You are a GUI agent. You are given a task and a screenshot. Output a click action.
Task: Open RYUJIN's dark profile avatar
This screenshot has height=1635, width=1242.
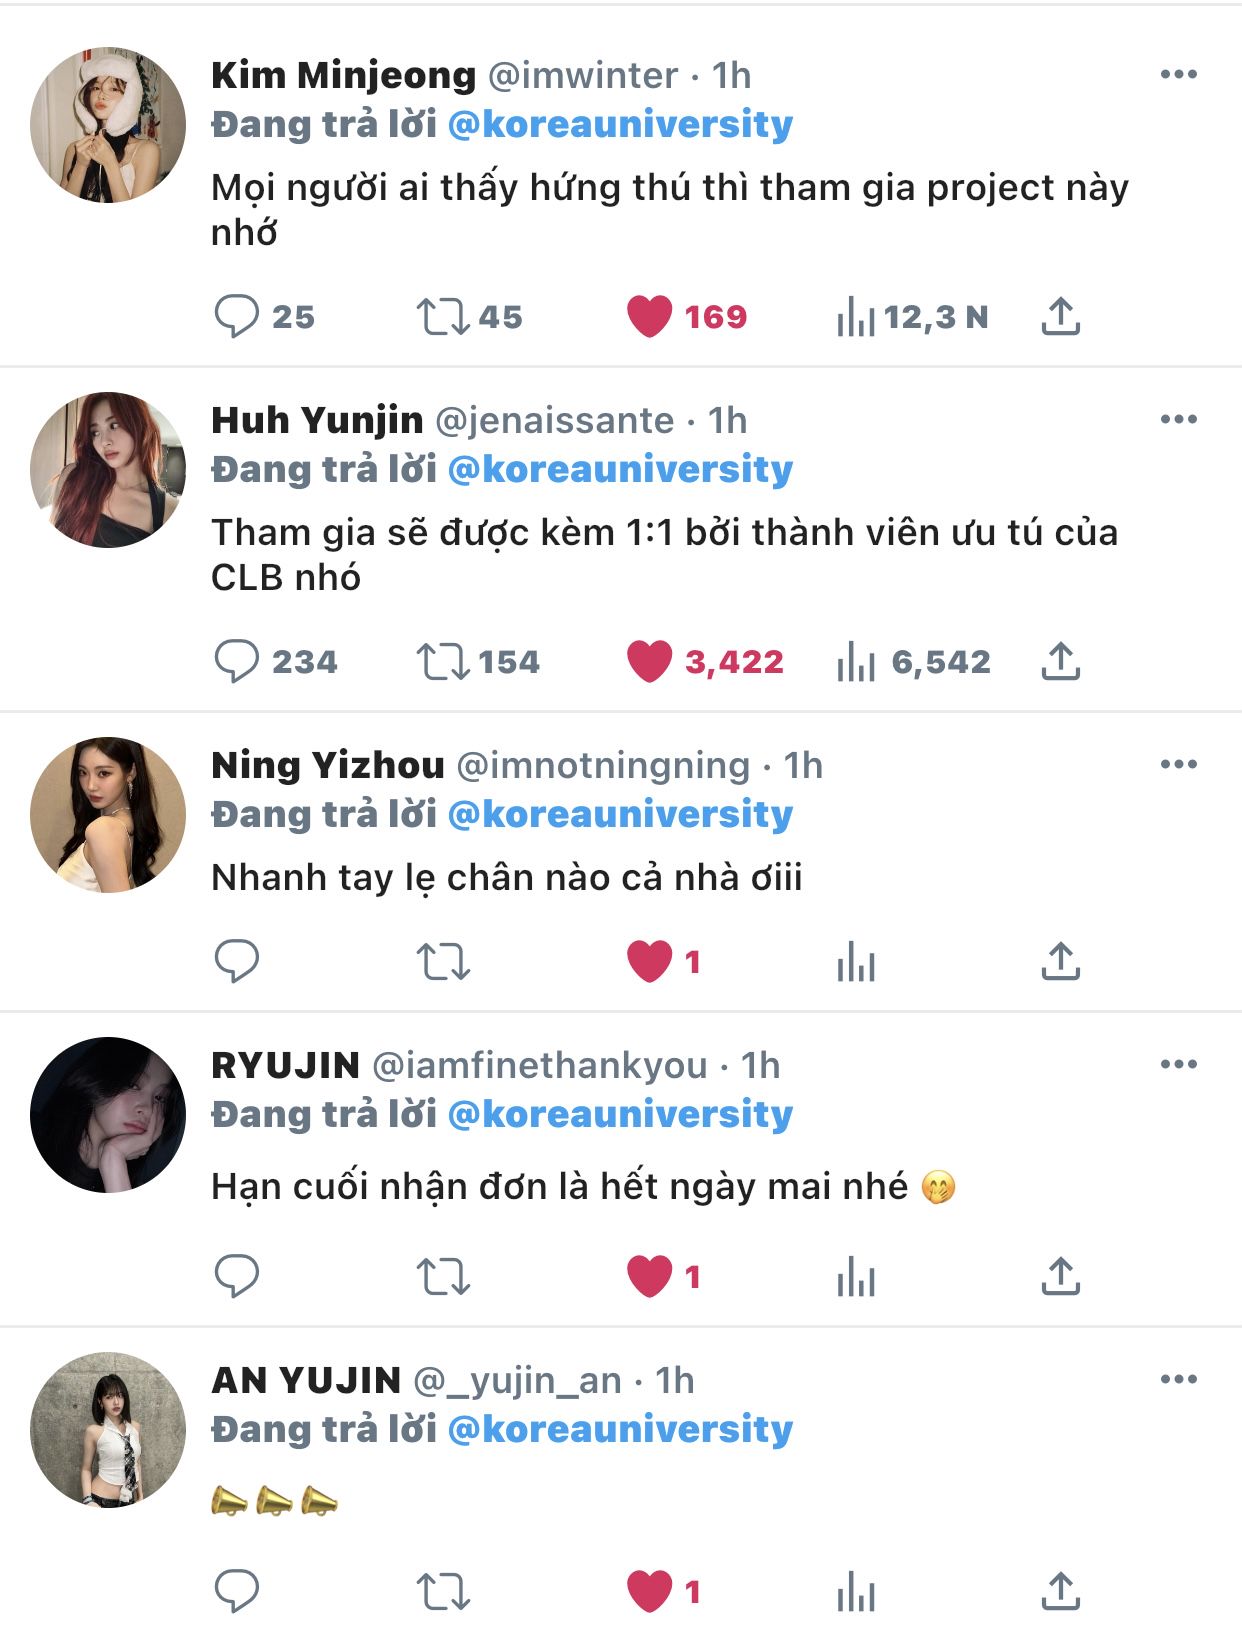click(108, 1115)
